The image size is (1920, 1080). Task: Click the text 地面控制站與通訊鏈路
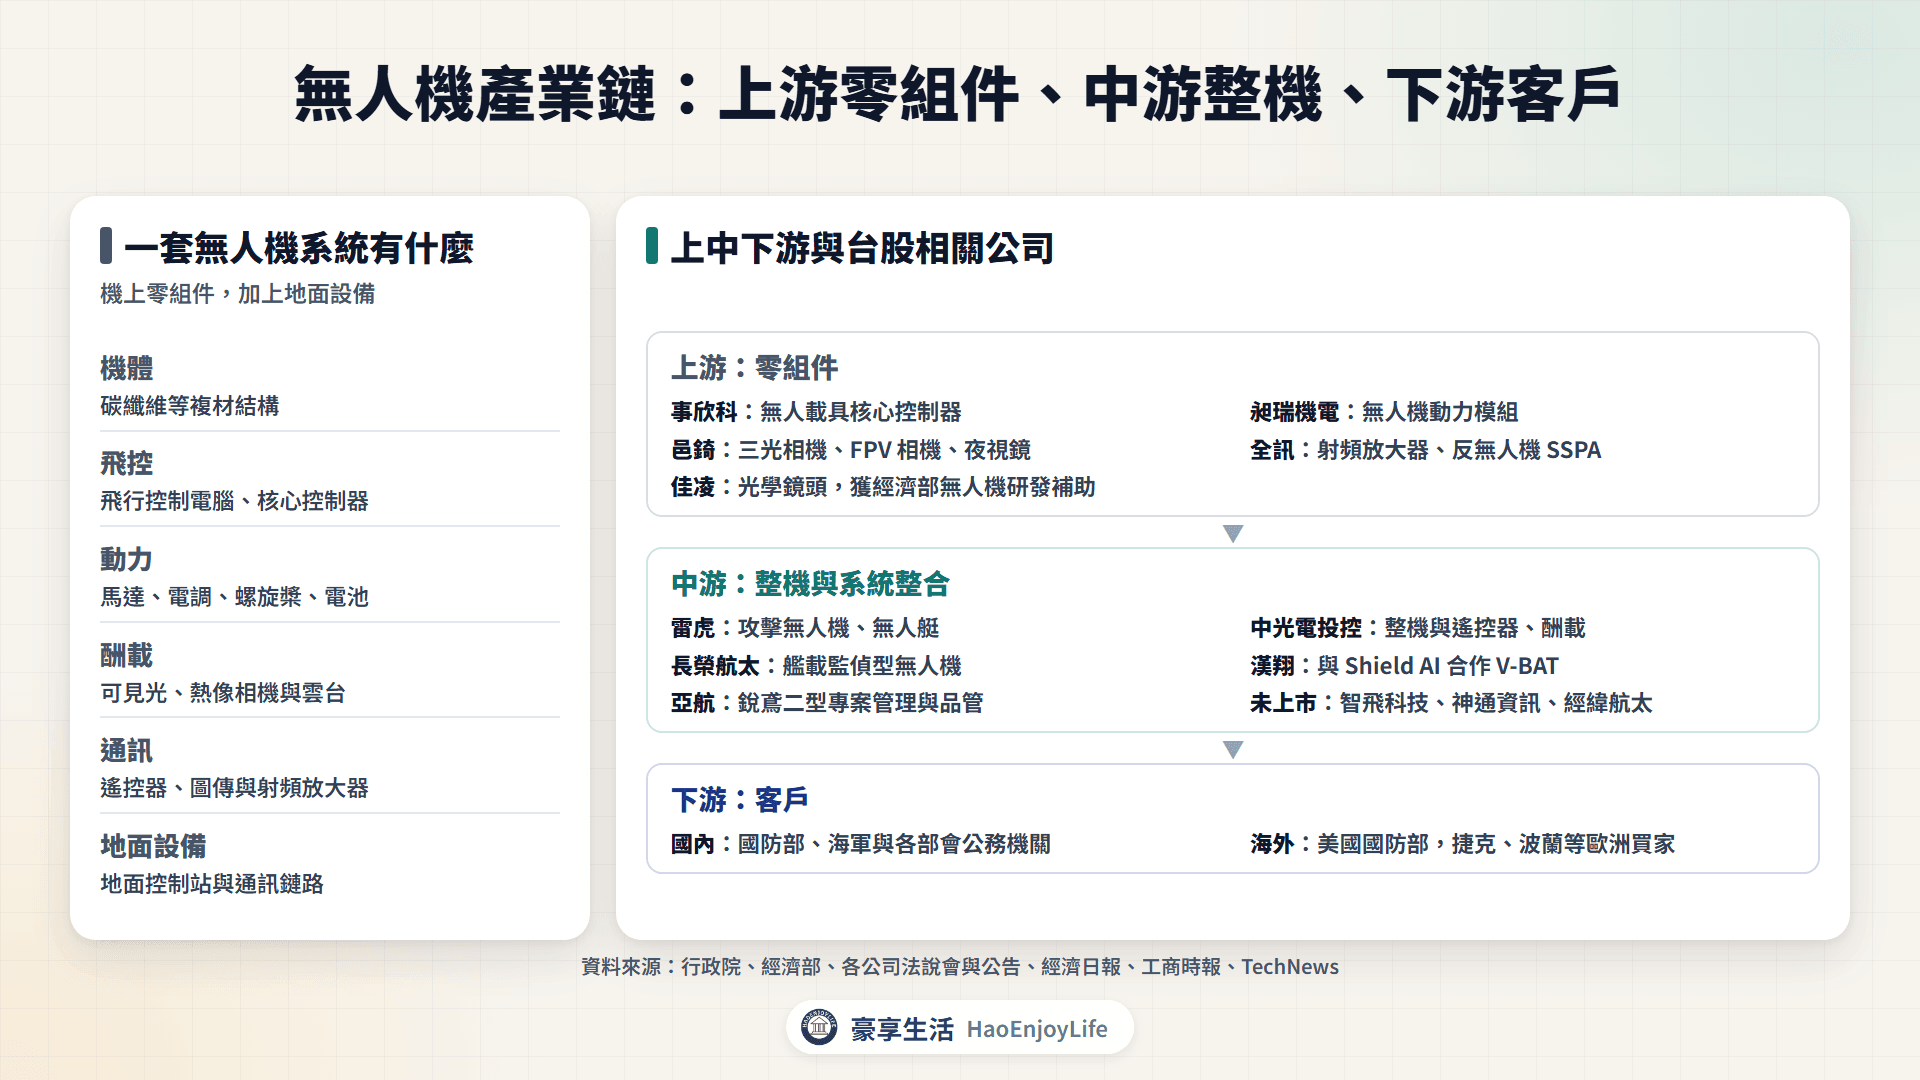click(x=212, y=884)
